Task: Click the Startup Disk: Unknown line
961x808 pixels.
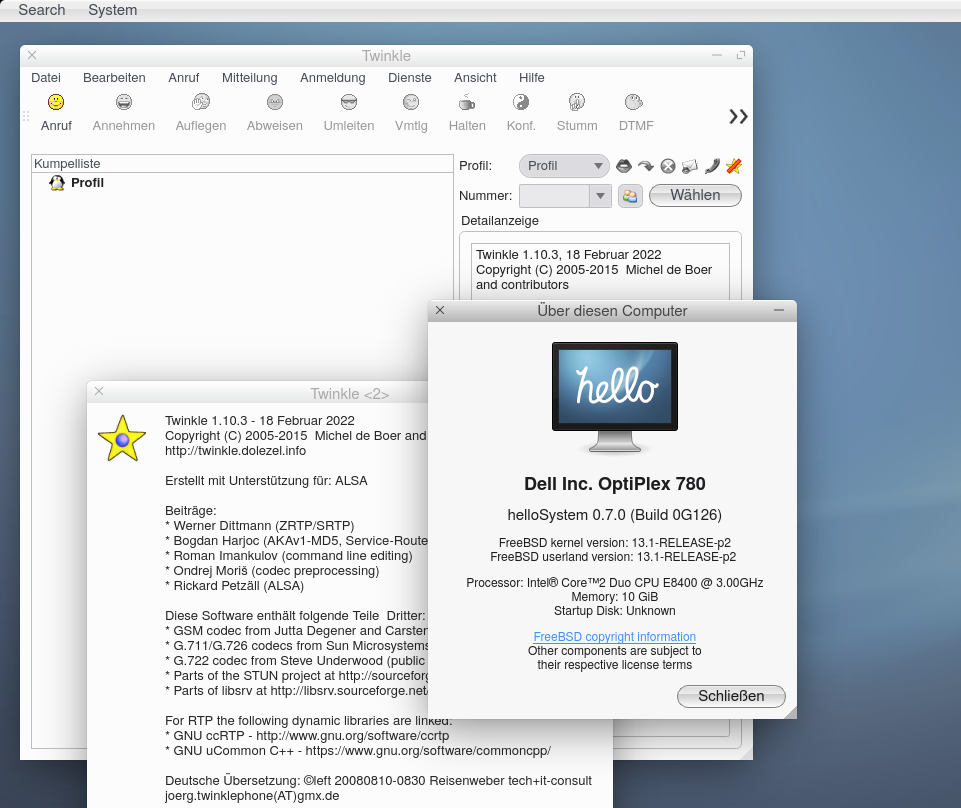Action: 615,611
